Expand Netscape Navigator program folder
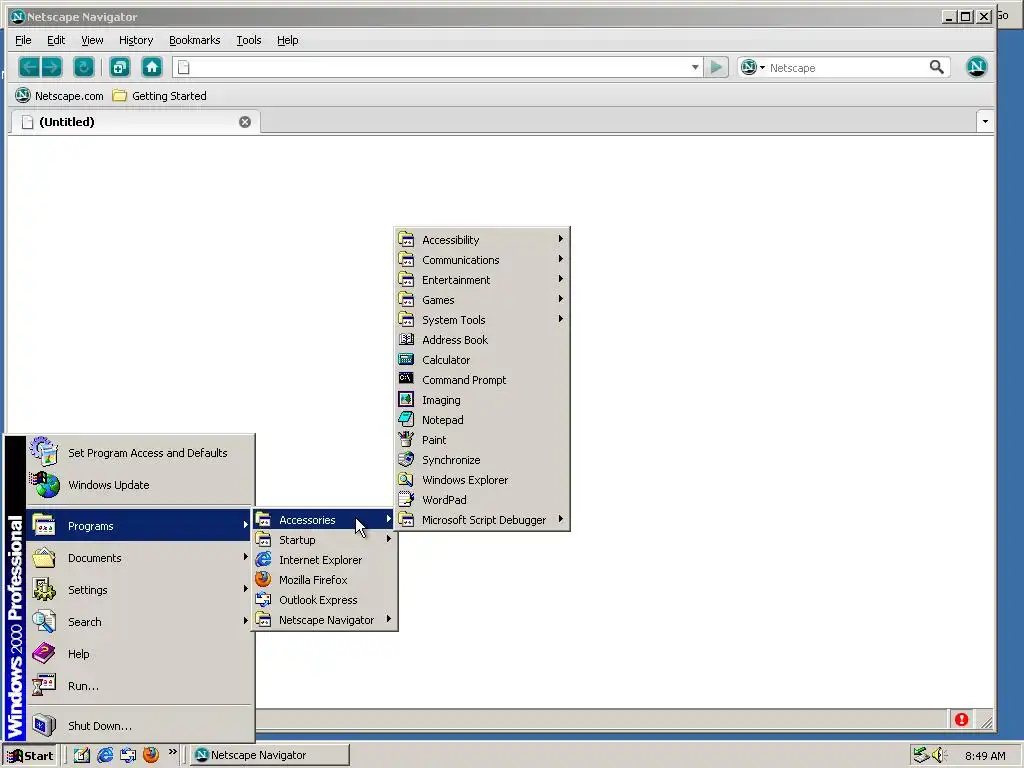Image resolution: width=1024 pixels, height=768 pixels. 325,620
